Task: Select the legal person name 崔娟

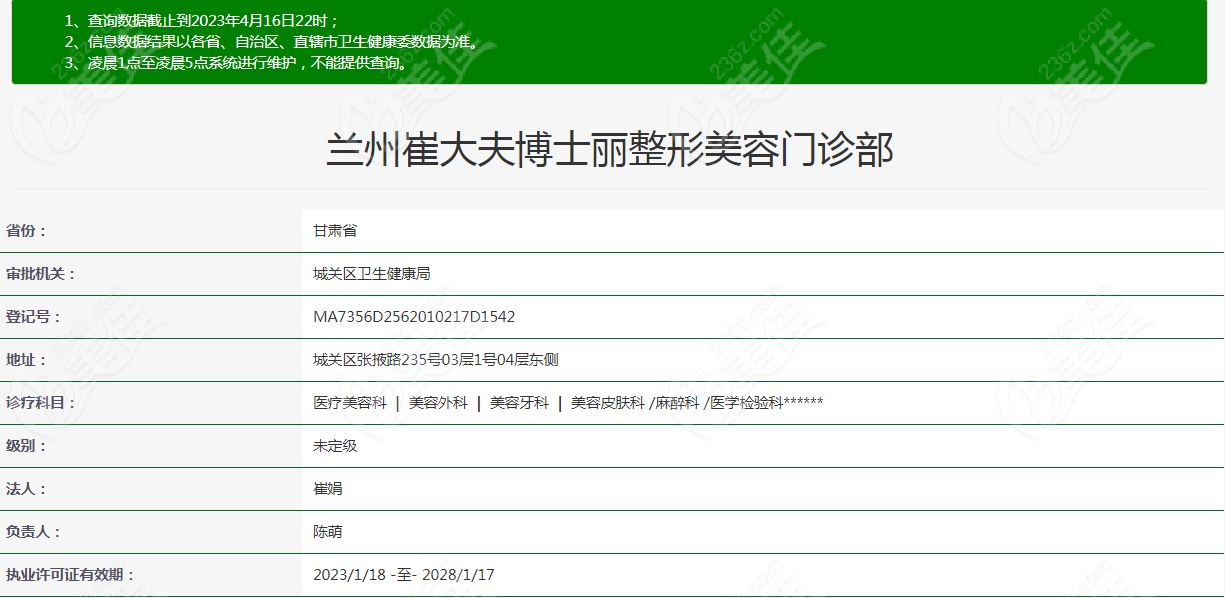Action: tap(328, 489)
